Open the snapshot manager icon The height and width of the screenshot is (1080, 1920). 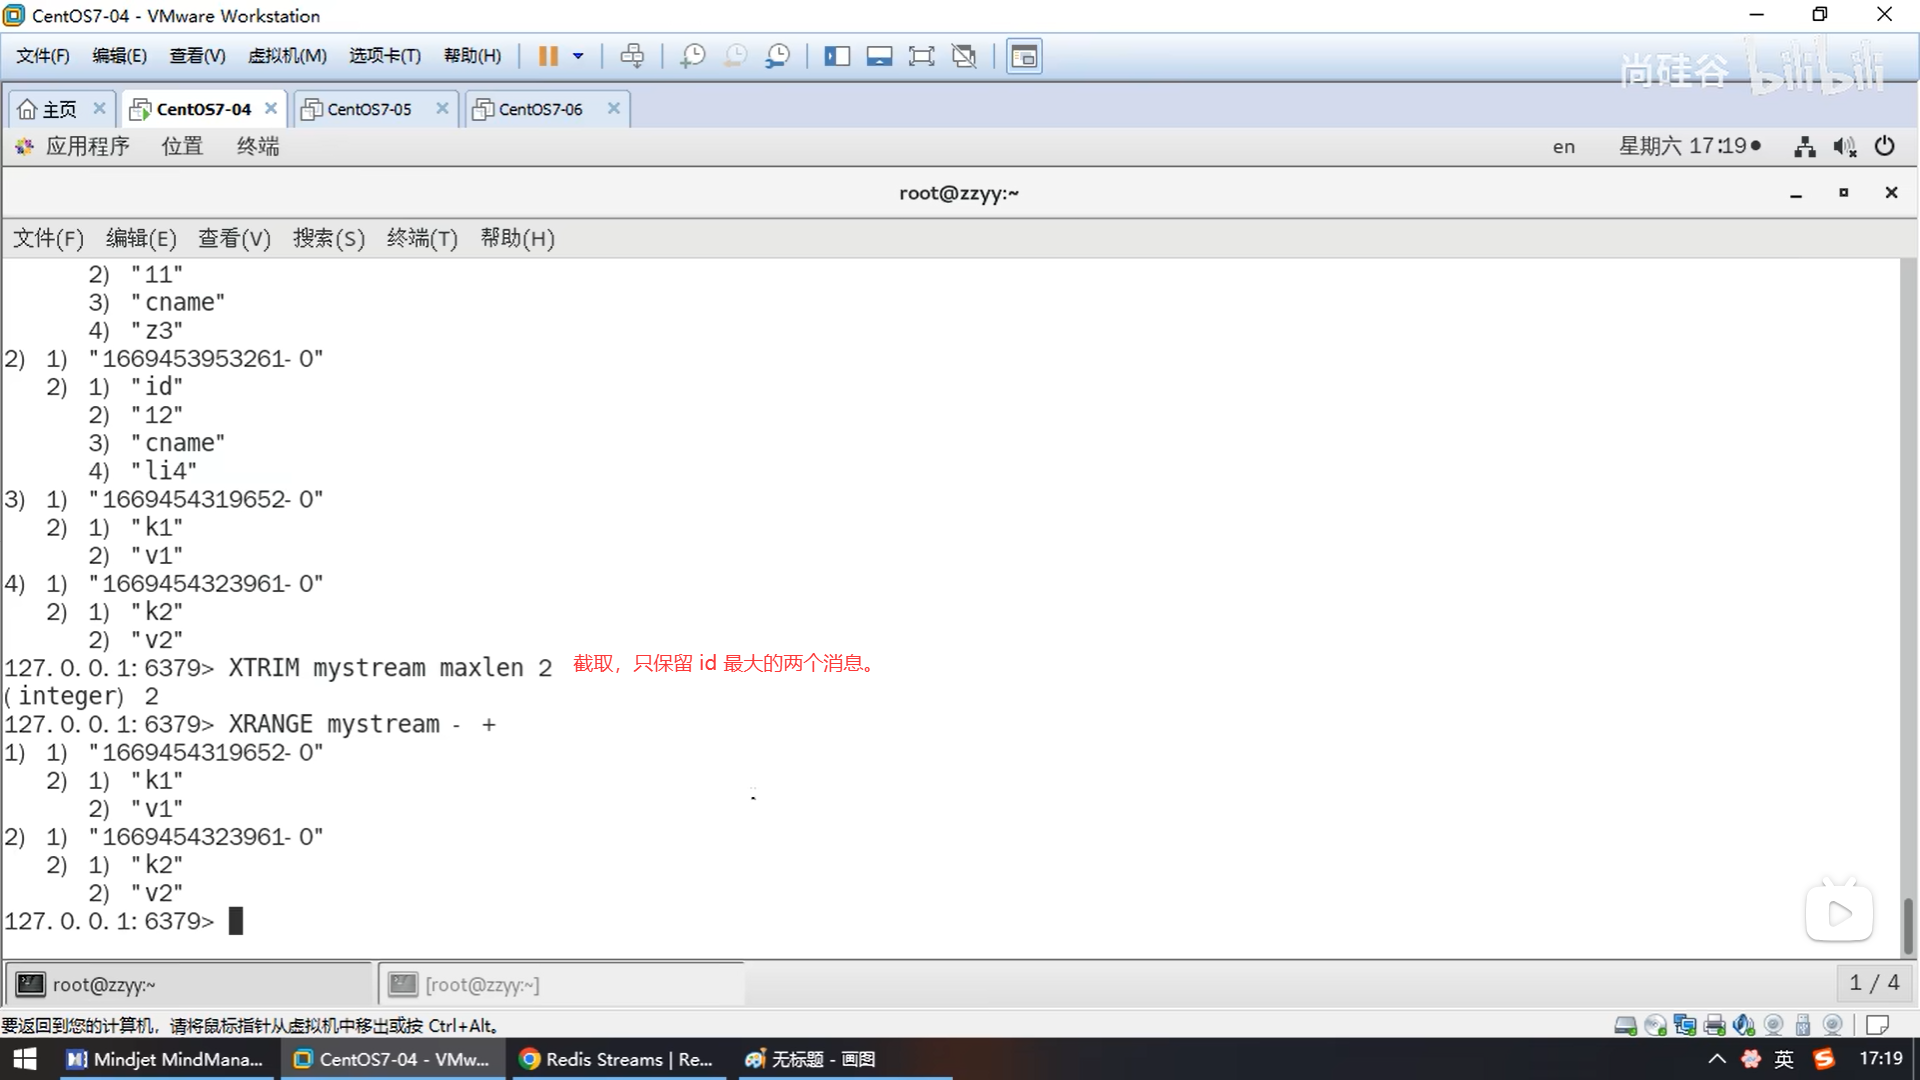[778, 56]
